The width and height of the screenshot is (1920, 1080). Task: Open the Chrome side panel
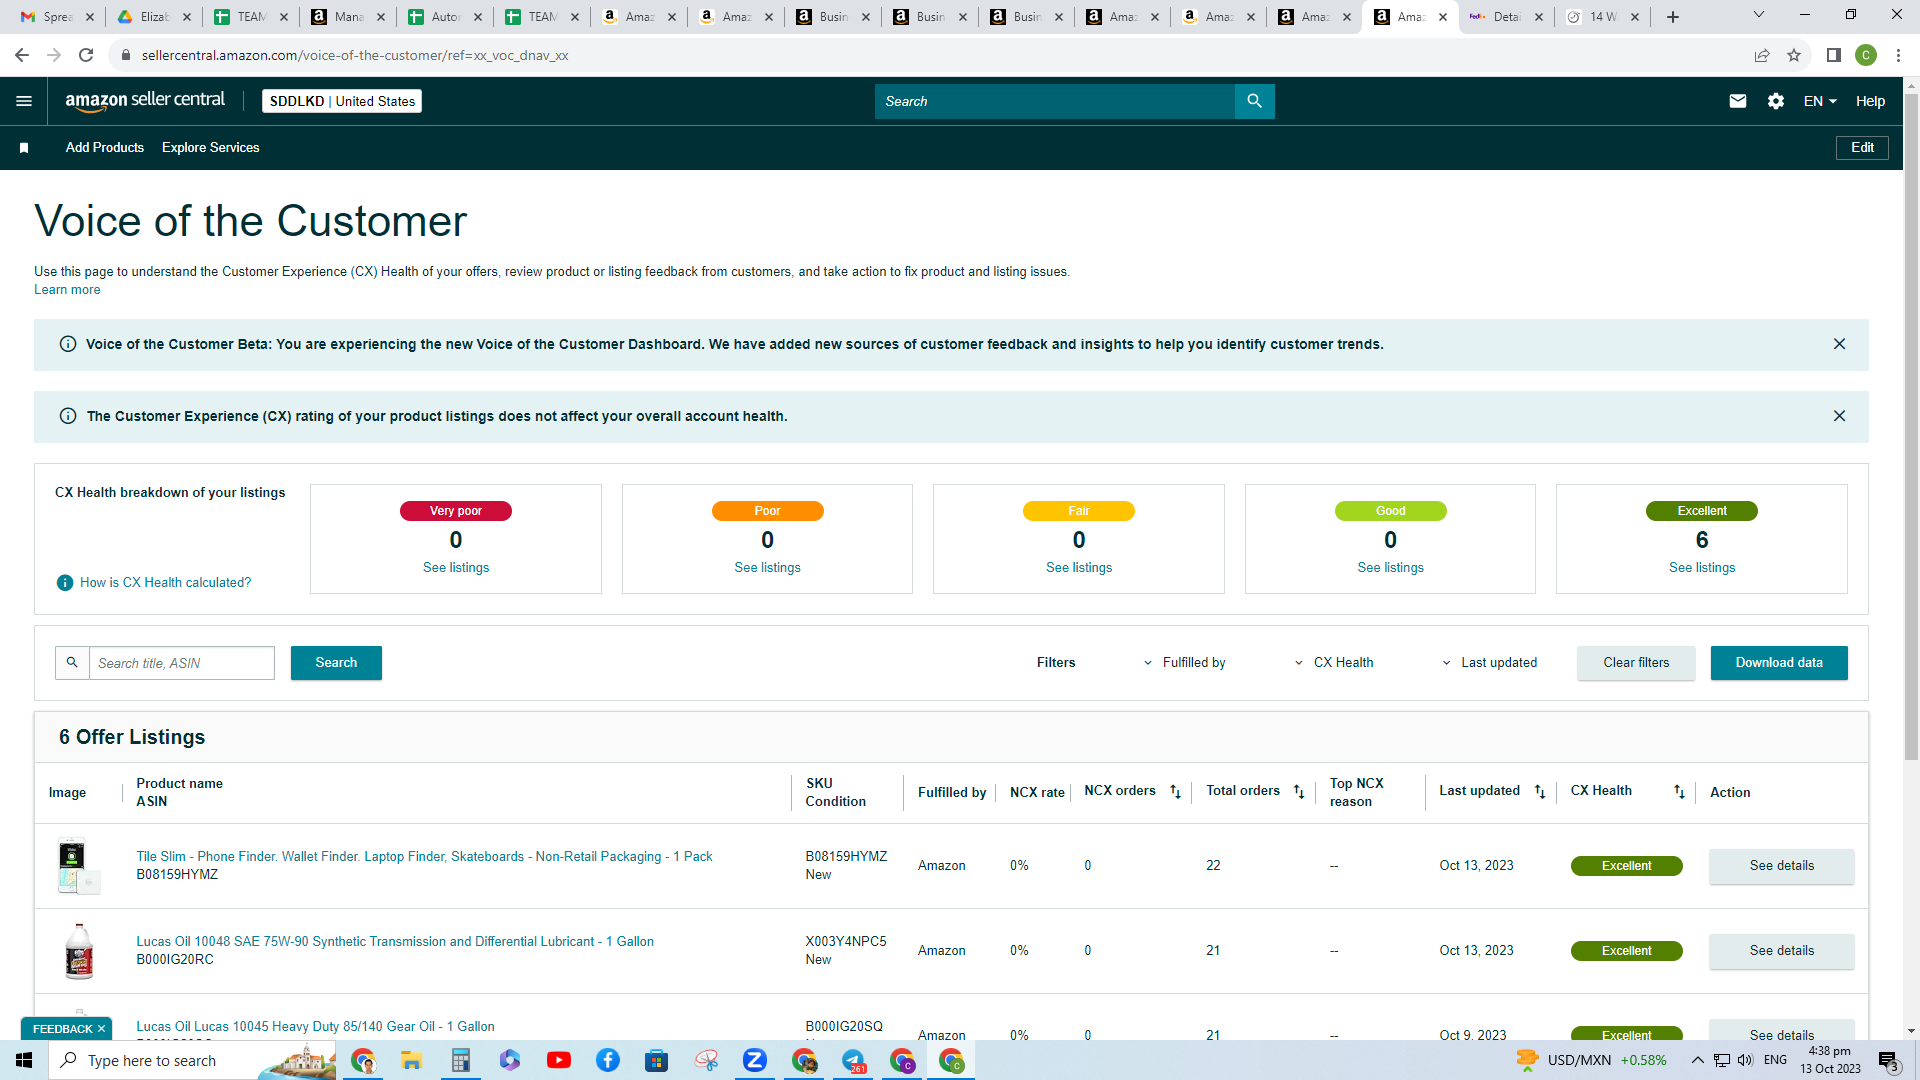(x=1834, y=55)
